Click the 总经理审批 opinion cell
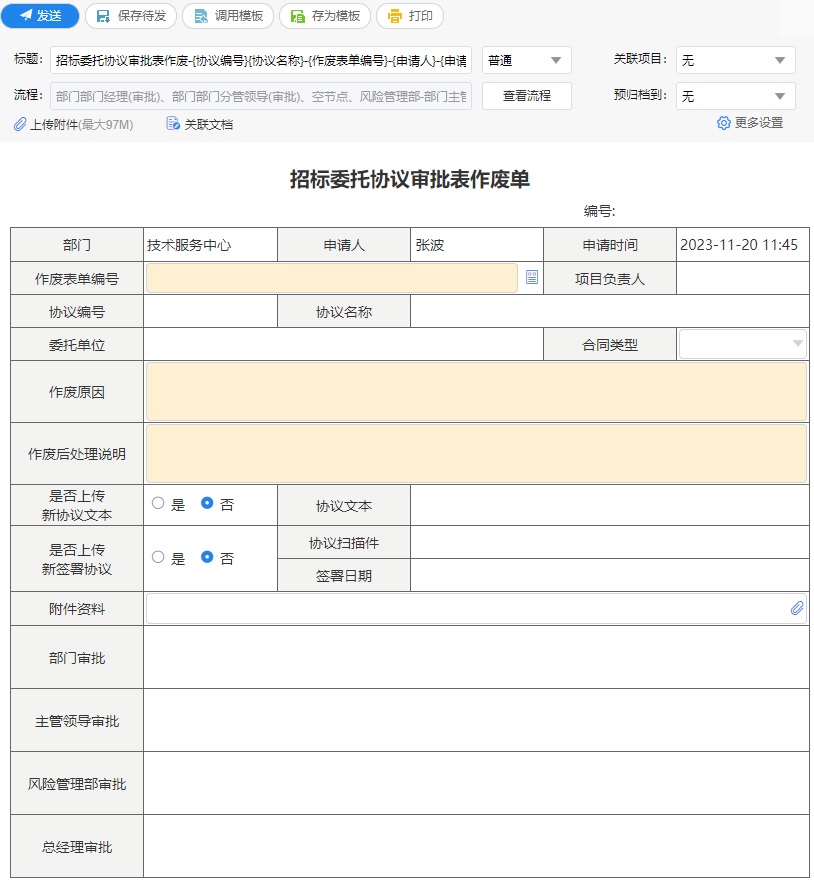This screenshot has width=814, height=883. (x=477, y=846)
